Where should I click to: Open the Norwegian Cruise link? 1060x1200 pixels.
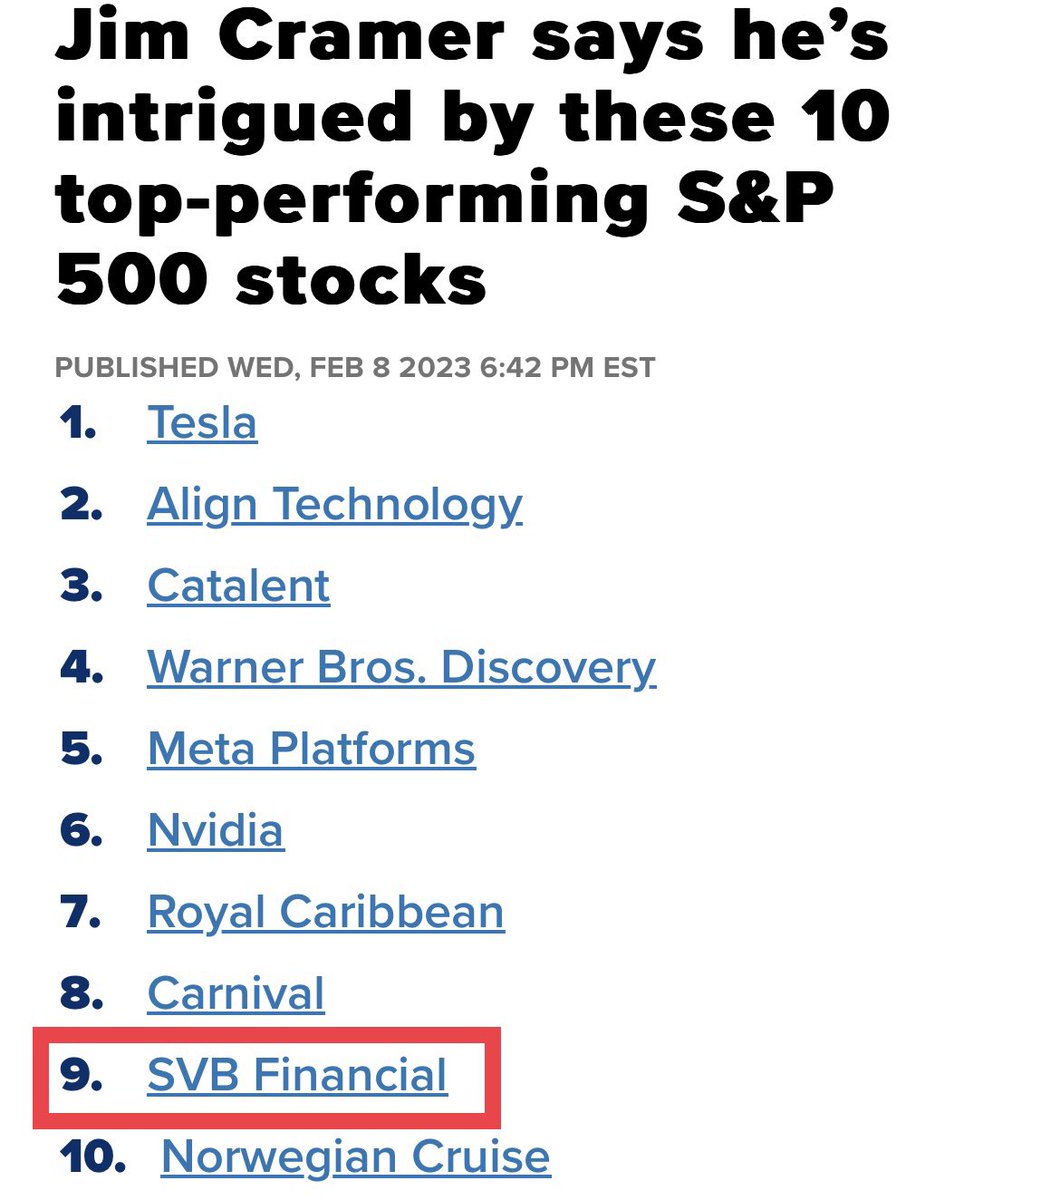pos(355,1158)
